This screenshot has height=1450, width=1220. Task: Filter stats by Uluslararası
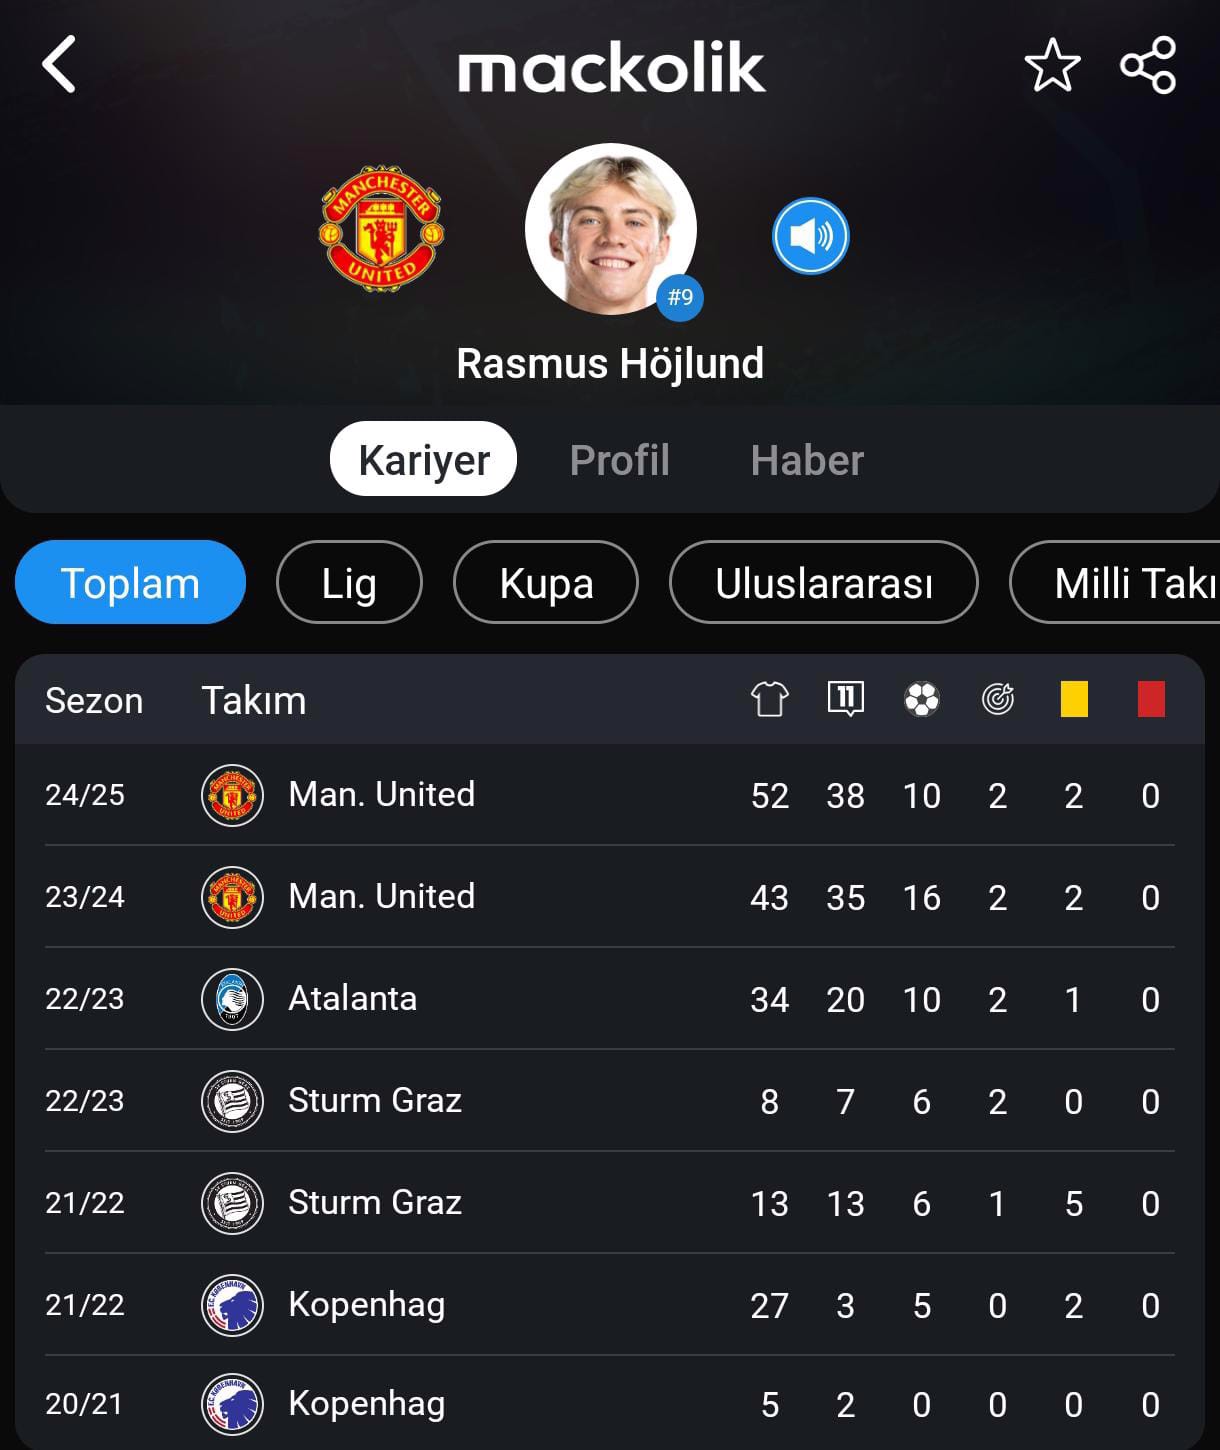pyautogui.click(x=824, y=583)
